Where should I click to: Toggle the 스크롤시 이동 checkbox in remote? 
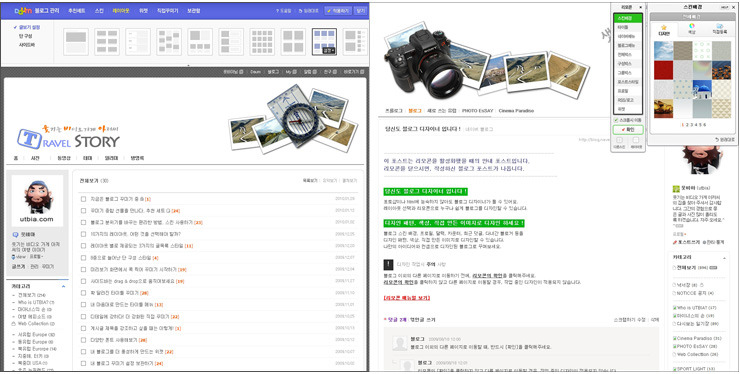(616, 120)
